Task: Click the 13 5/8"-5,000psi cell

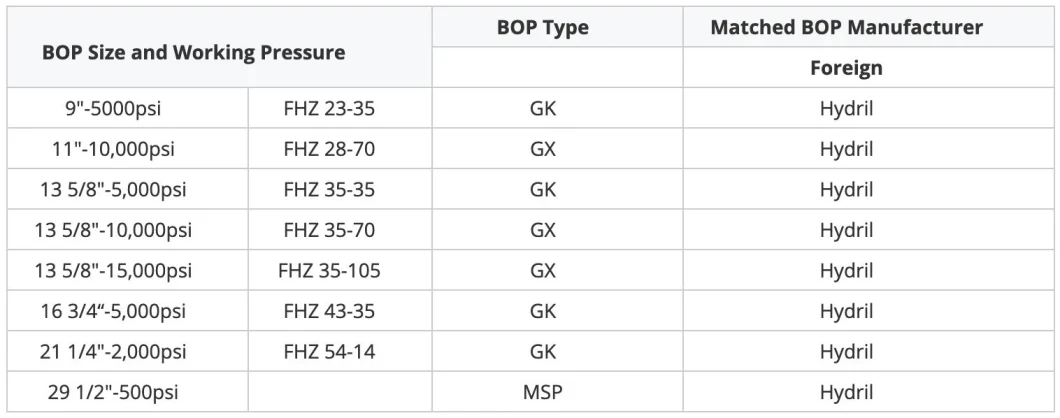Action: point(113,189)
